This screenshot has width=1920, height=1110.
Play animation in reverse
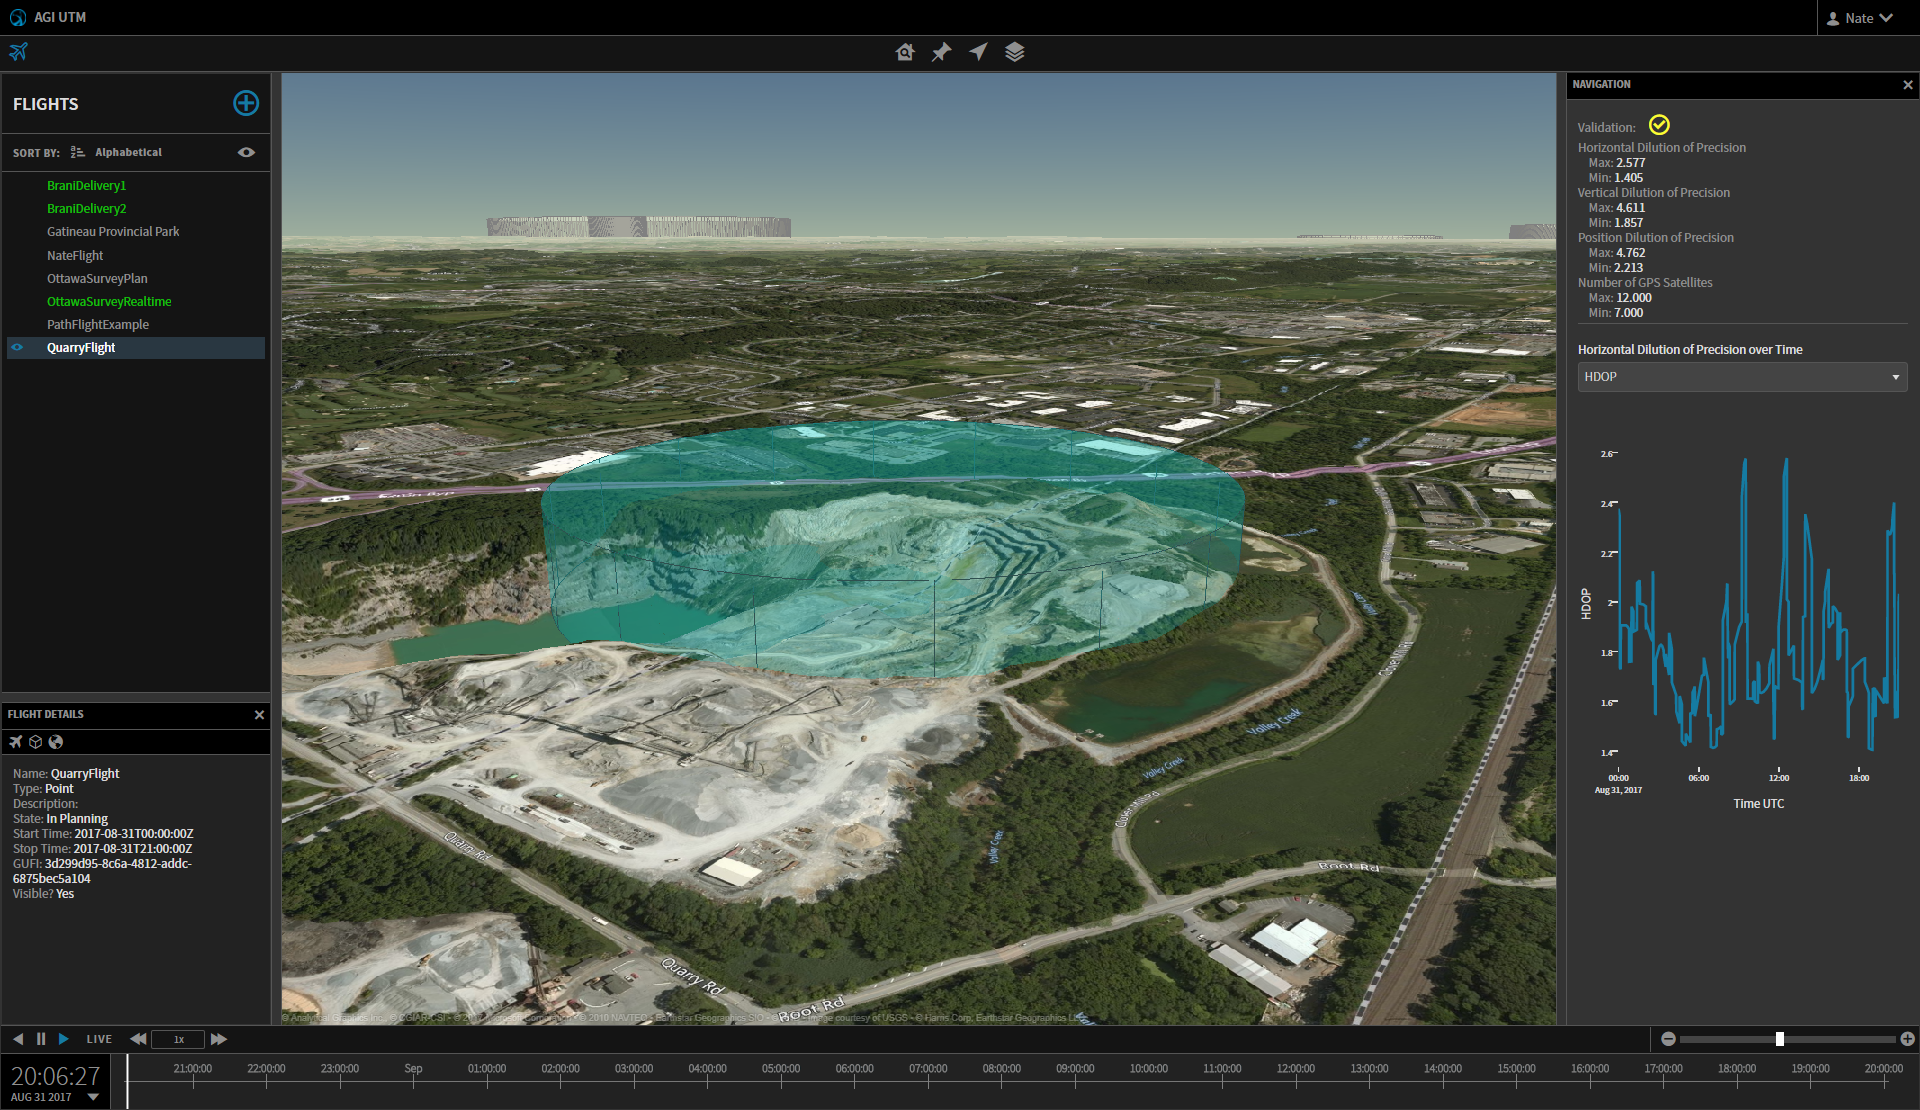tap(18, 1039)
